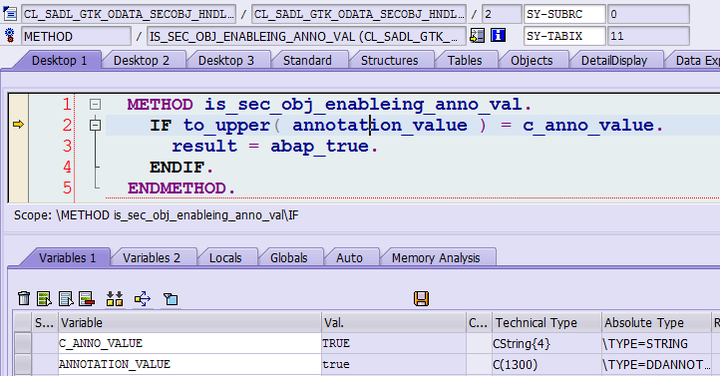Click the orange floppy disk save icon
Screen dimensions: 720x376
click(421, 298)
